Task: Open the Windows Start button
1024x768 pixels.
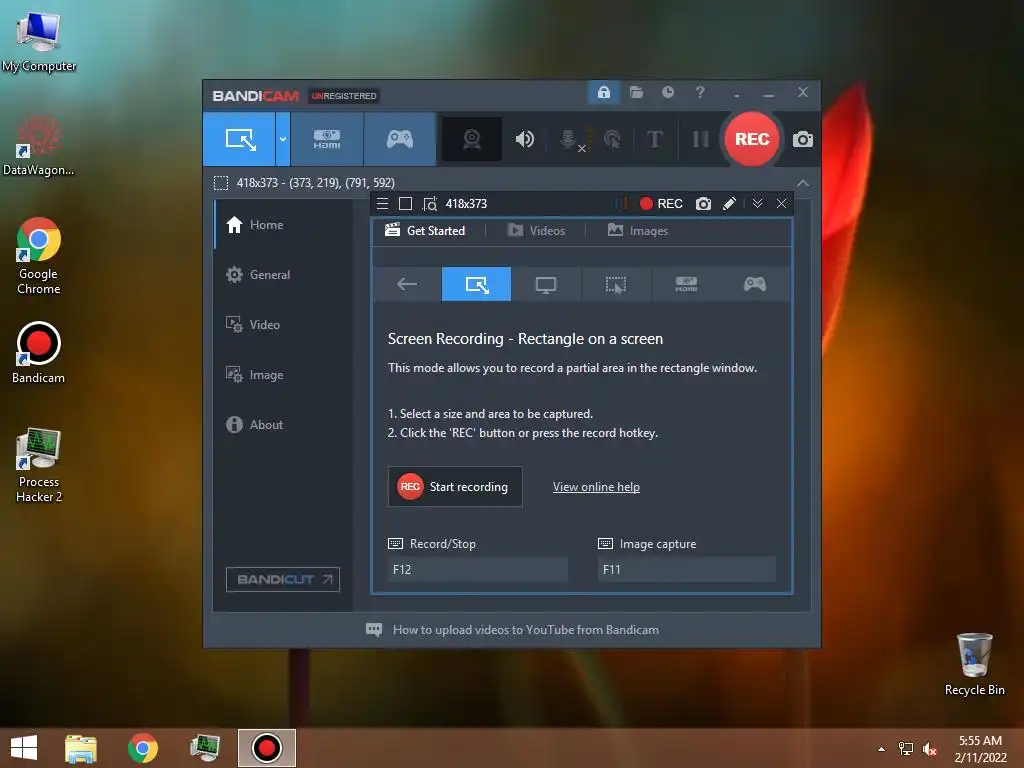Action: pyautogui.click(x=24, y=748)
